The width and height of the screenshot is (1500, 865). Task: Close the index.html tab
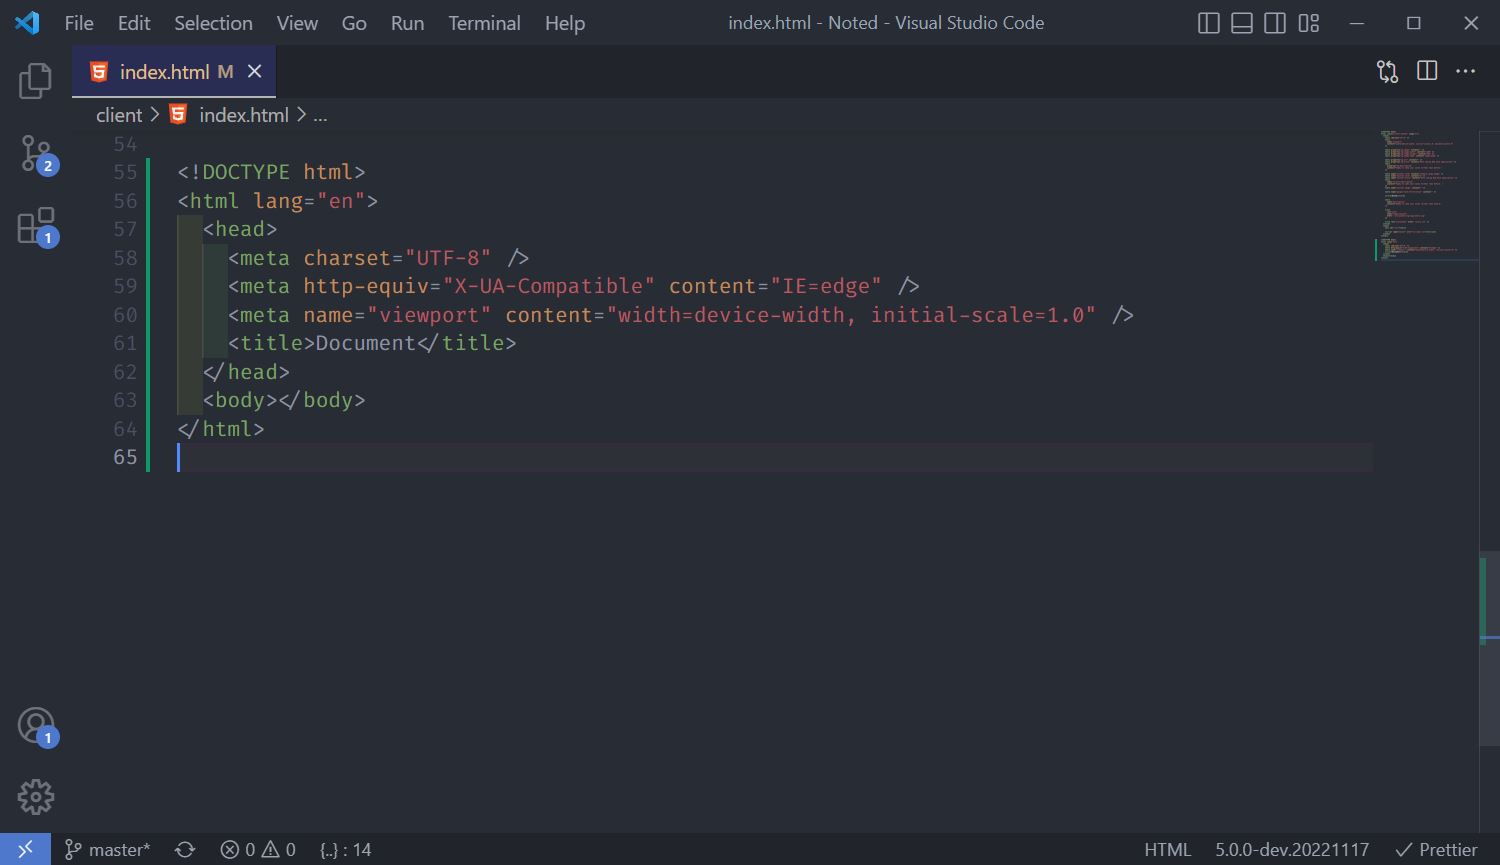254,71
